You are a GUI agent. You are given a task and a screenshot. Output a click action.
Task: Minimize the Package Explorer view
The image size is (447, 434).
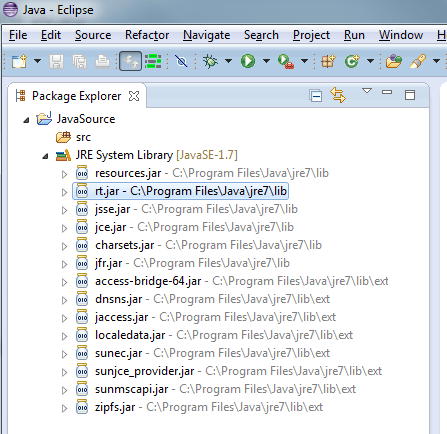pyautogui.click(x=387, y=92)
